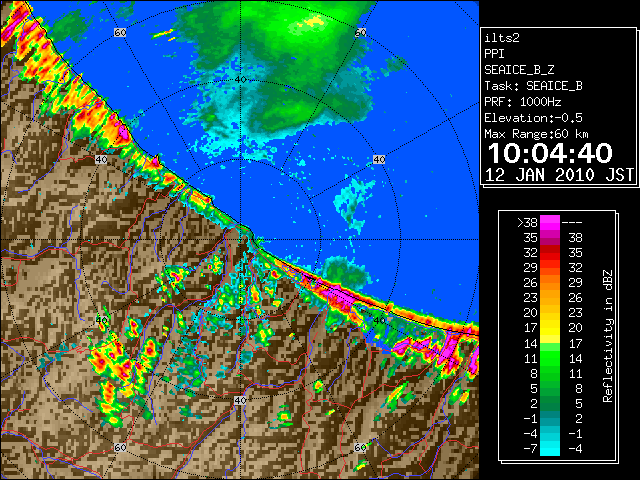Click the 'Reflectivity in dBZ' legend title
Viewport: 640px width, 480px height.
pos(608,336)
